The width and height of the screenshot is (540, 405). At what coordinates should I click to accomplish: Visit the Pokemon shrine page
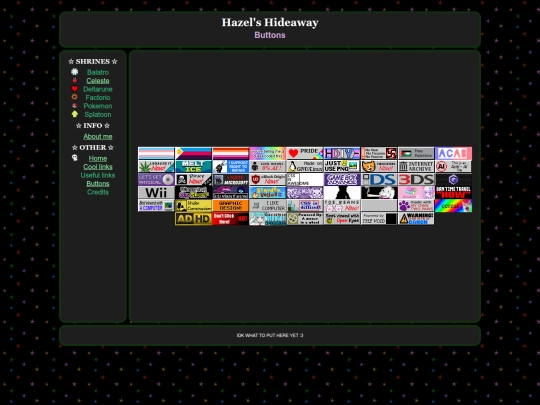[98, 106]
